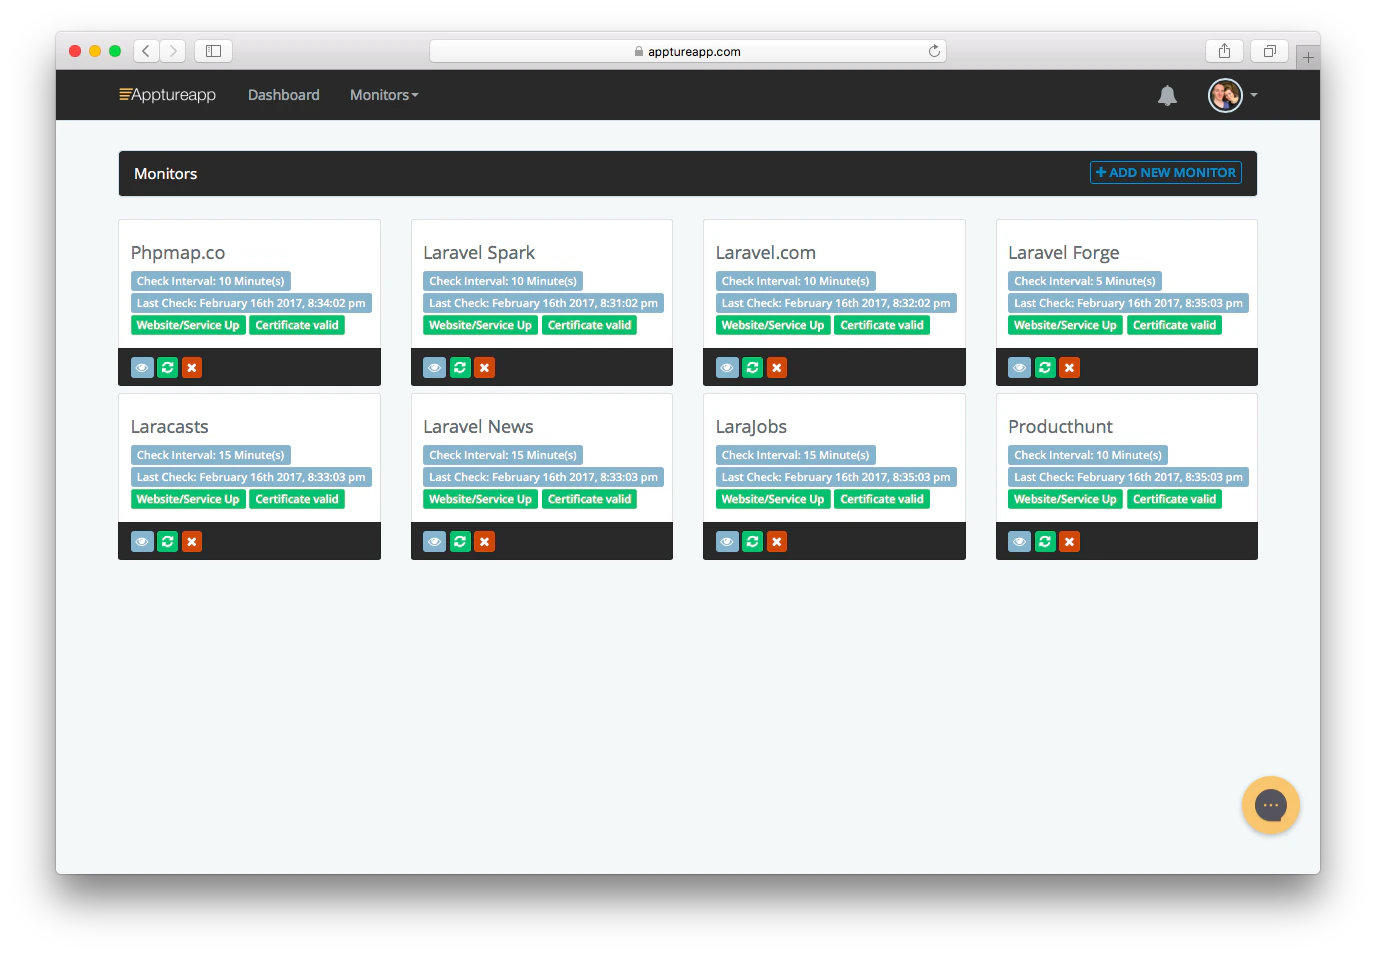Refresh the Laracasts monitor check

(168, 542)
